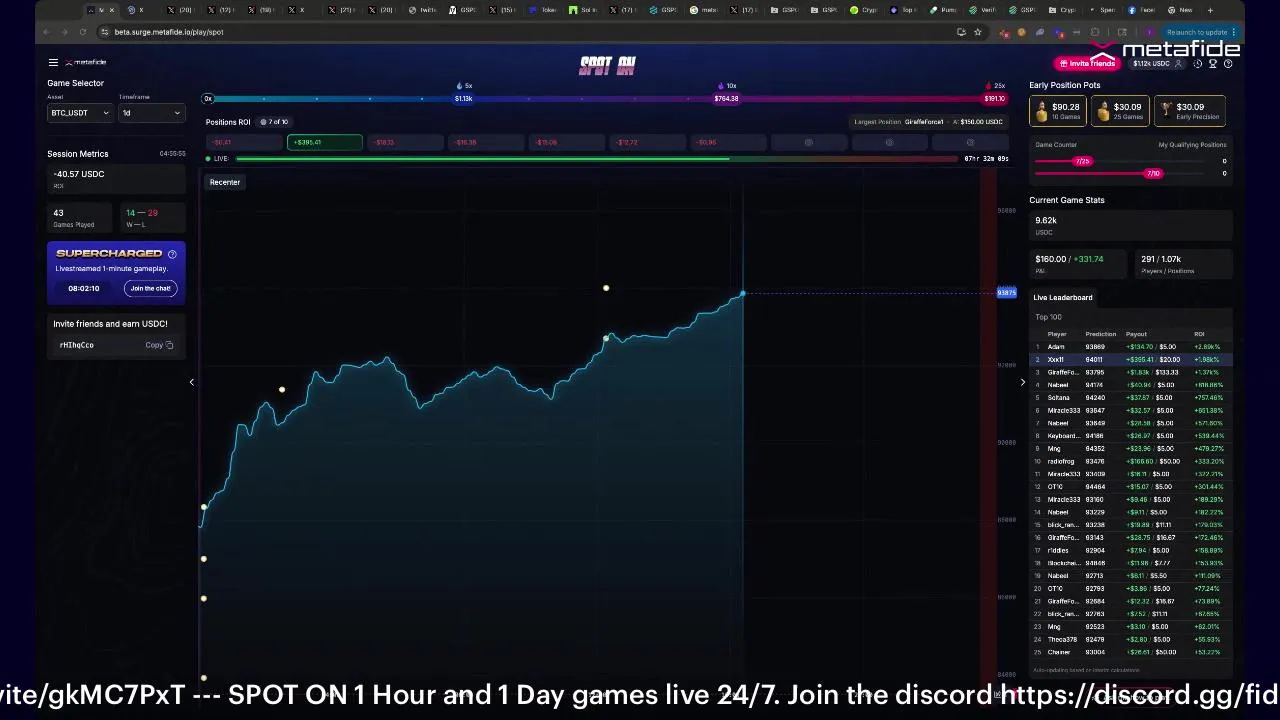Select the $30.09 Early Precision pot
The height and width of the screenshot is (720, 1280).
point(1190,111)
